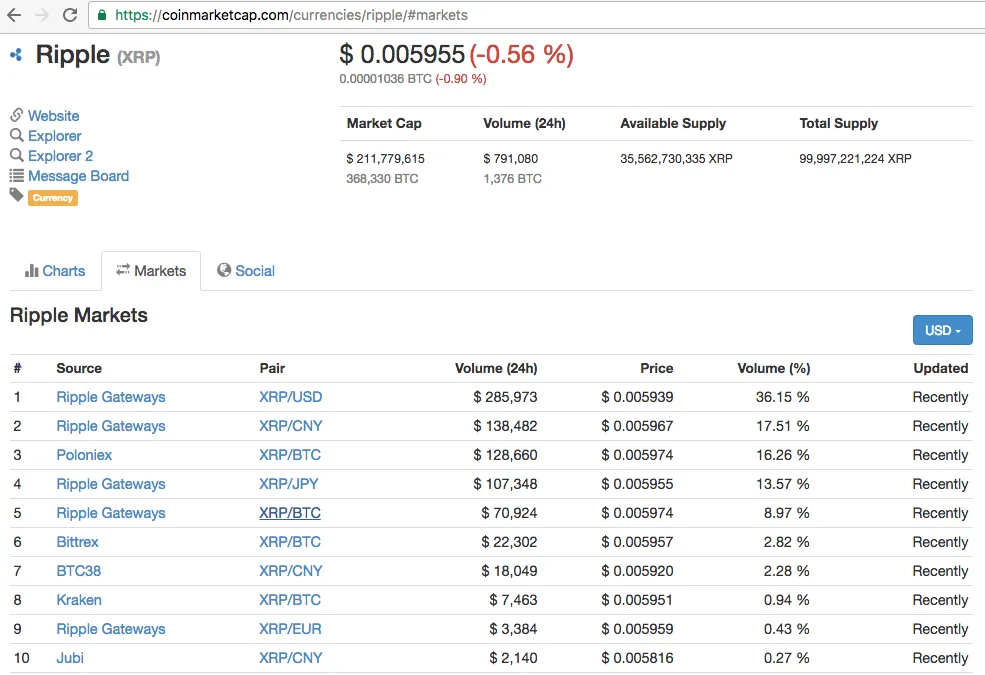Click the BTC38 XRP/CNY pair link
Image resolution: width=985 pixels, height=675 pixels.
point(290,571)
